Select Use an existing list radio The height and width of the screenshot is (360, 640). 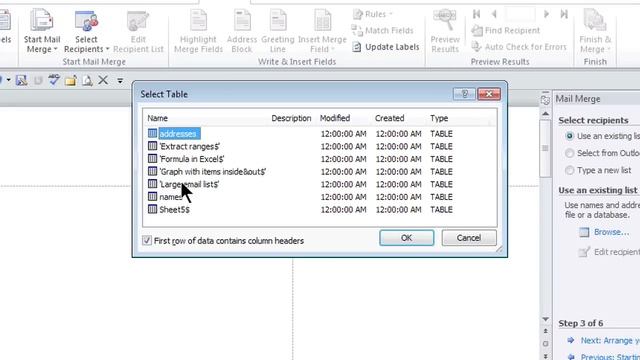click(569, 136)
